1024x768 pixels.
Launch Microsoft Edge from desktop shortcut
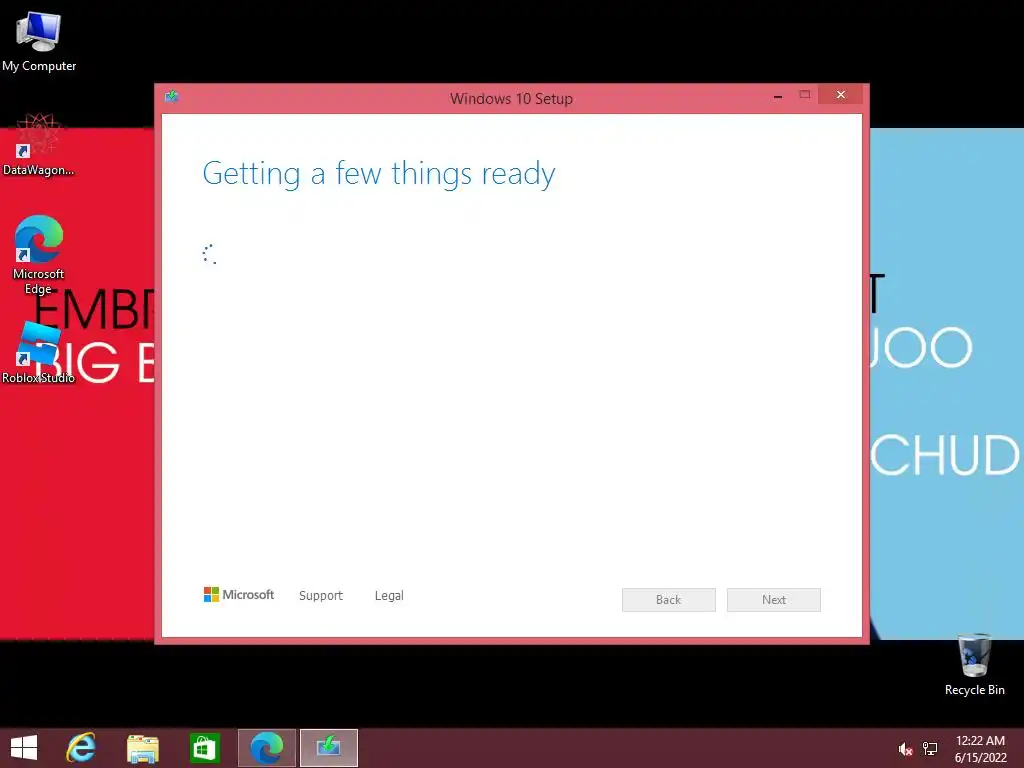(x=39, y=255)
